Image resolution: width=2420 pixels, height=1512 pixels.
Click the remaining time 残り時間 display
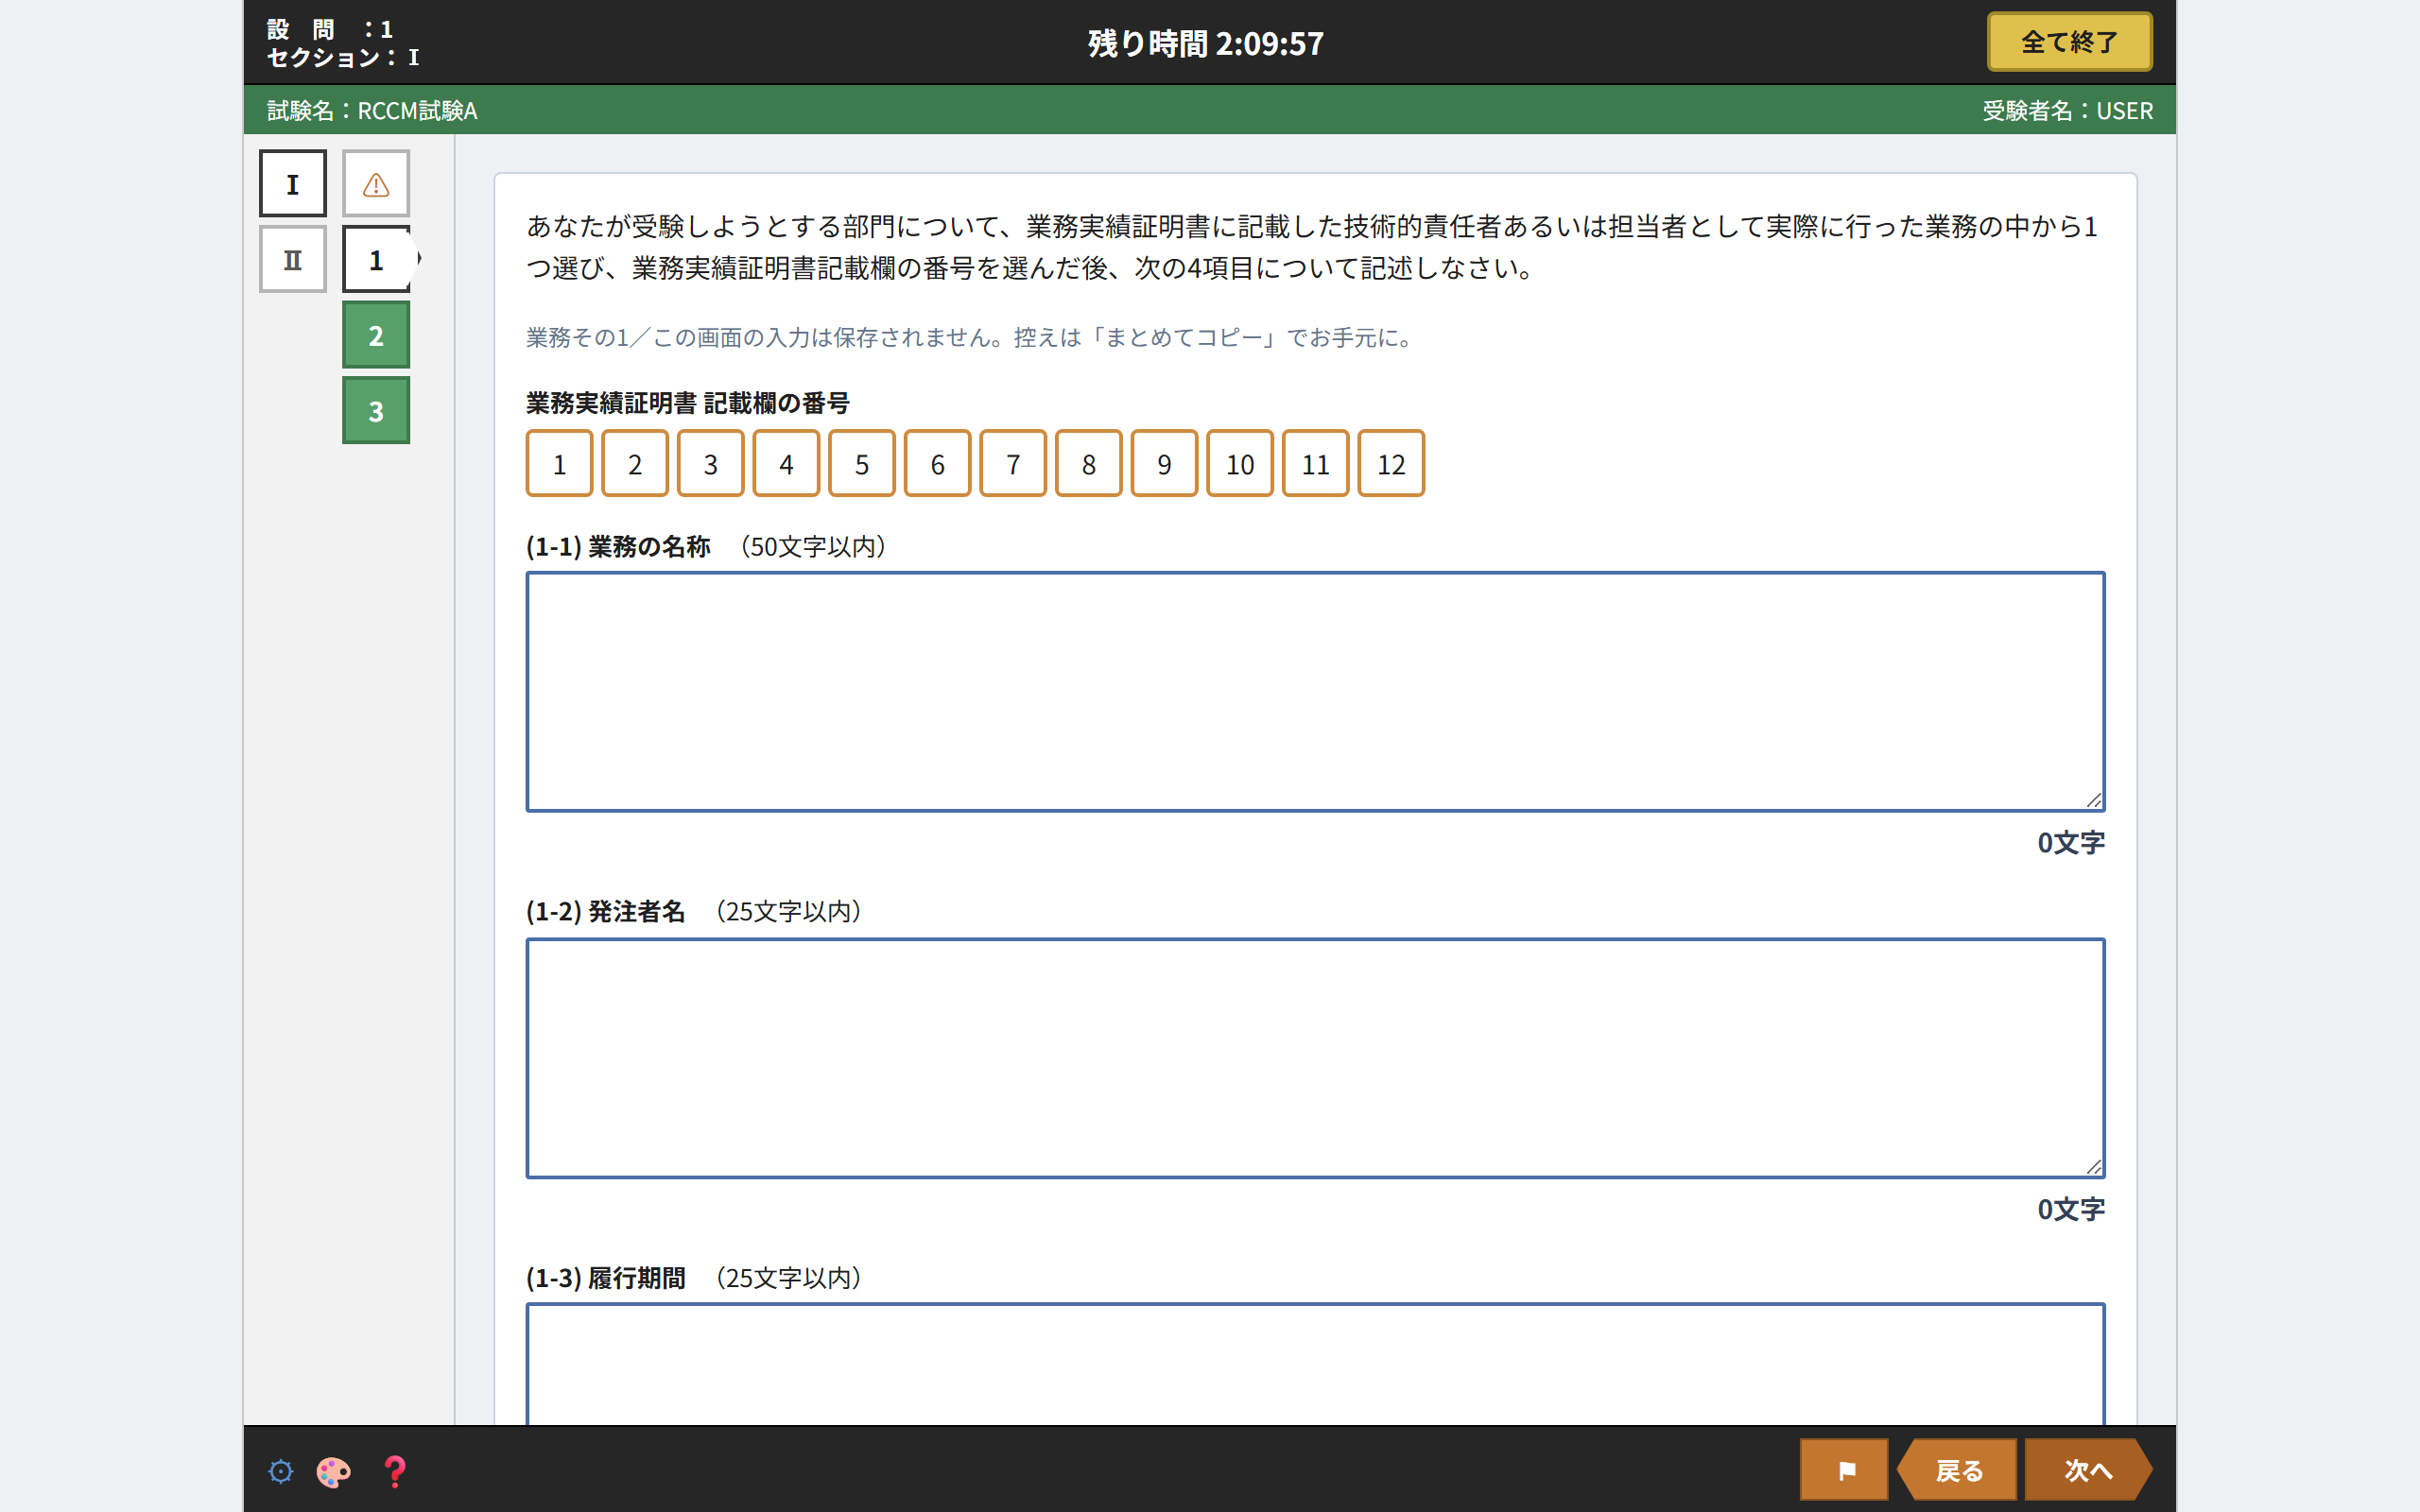1206,43
